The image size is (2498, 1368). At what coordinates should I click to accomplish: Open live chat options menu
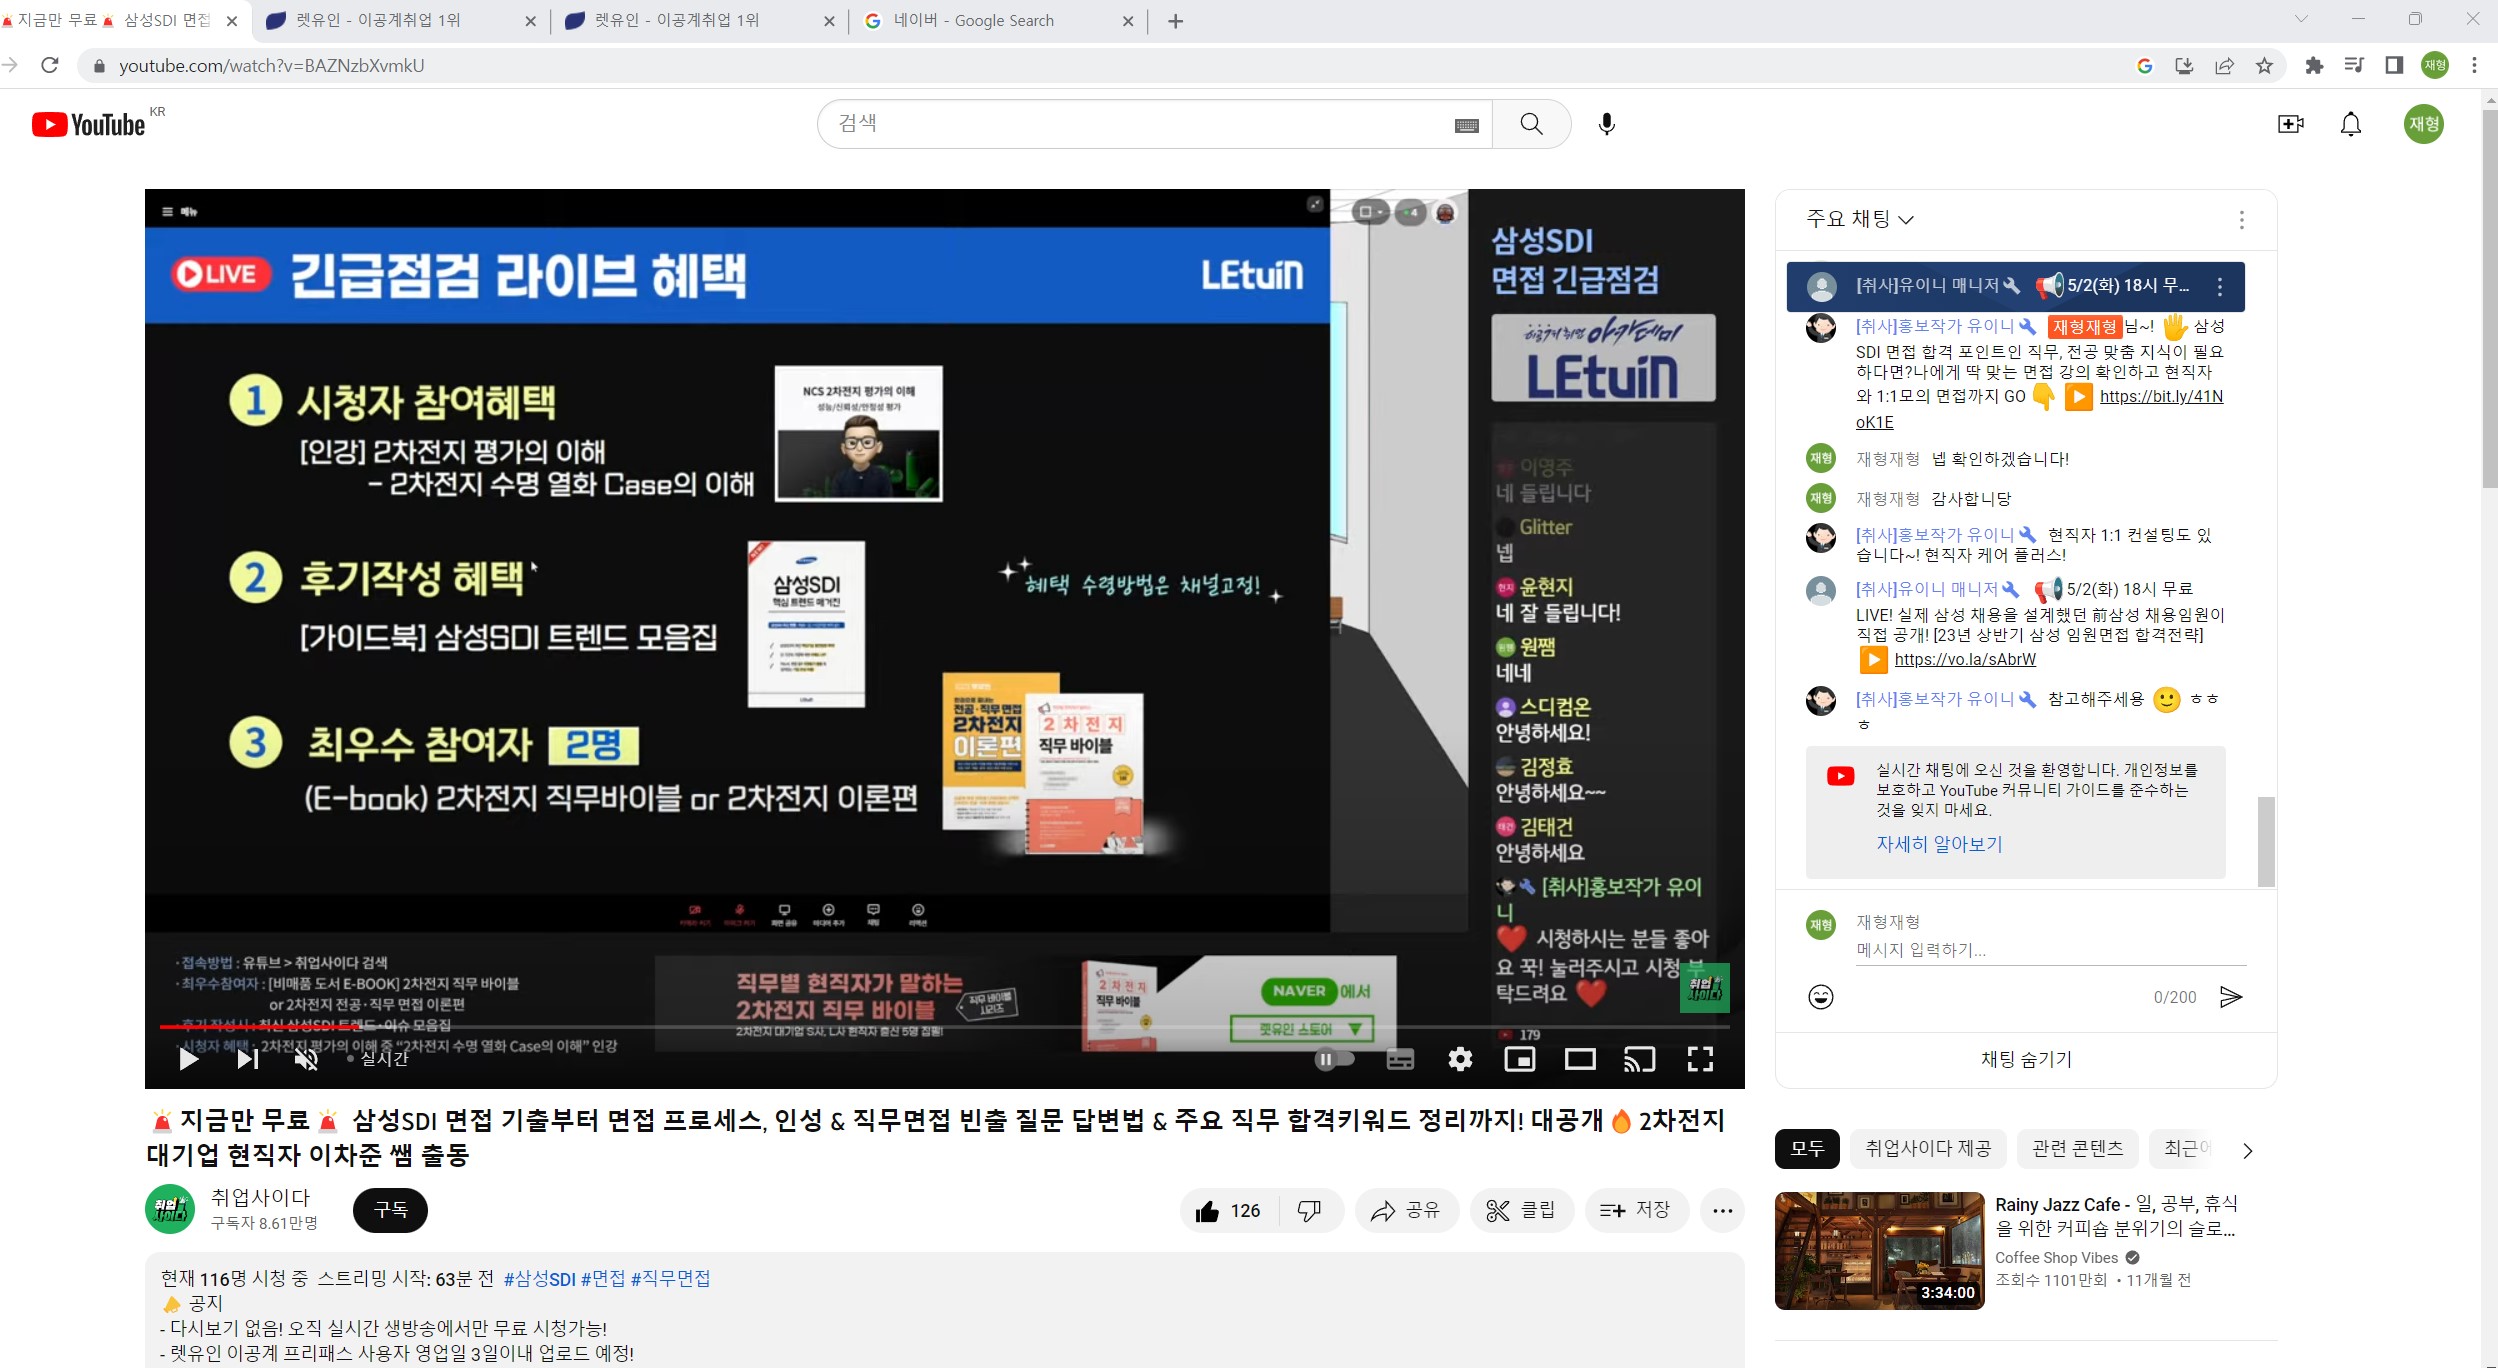tap(2241, 219)
